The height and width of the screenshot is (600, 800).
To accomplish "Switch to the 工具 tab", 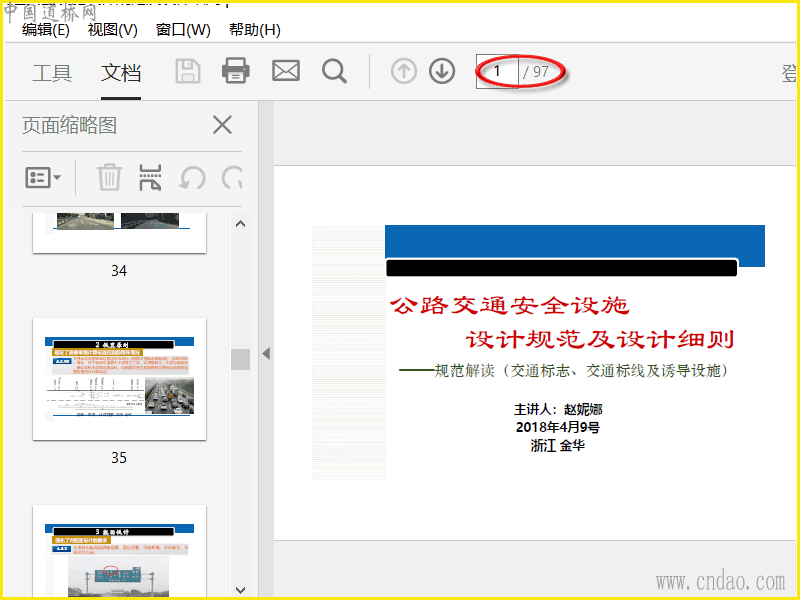I will click(x=52, y=73).
